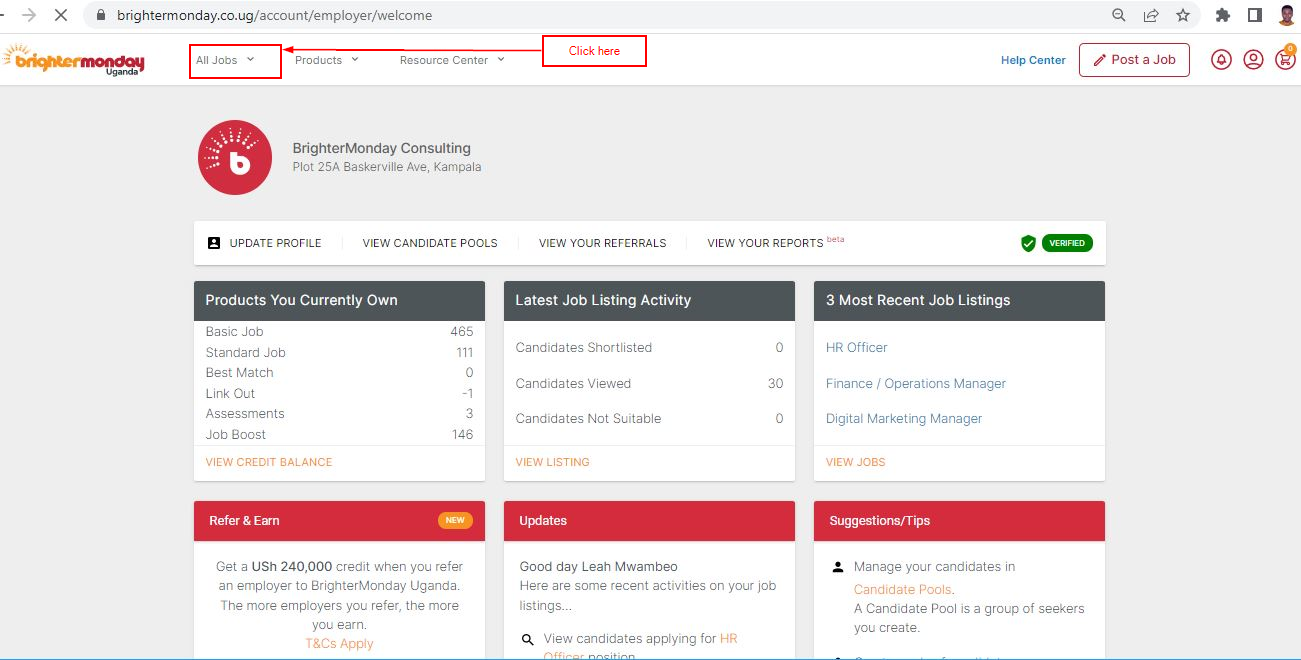Click the VERIFIED badge
This screenshot has width=1301, height=660.
1067,243
